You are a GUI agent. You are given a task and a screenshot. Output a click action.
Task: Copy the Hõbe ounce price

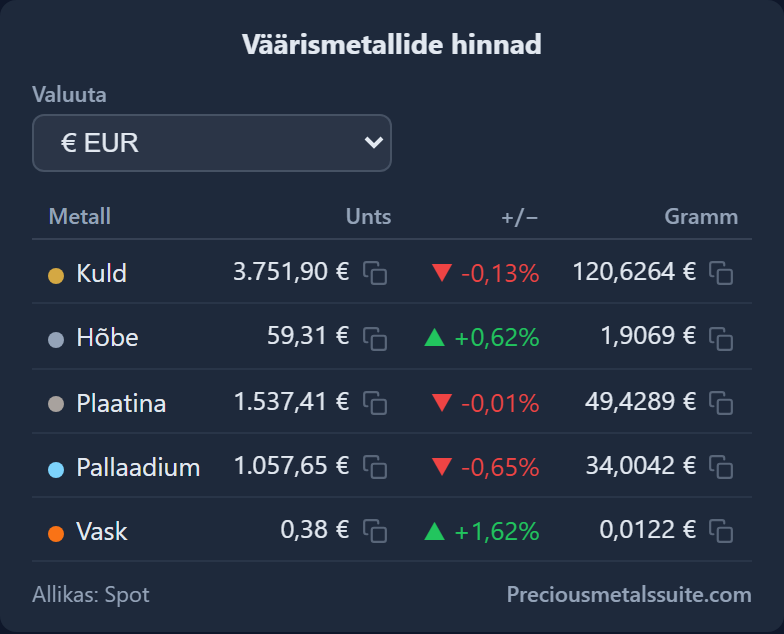click(375, 338)
